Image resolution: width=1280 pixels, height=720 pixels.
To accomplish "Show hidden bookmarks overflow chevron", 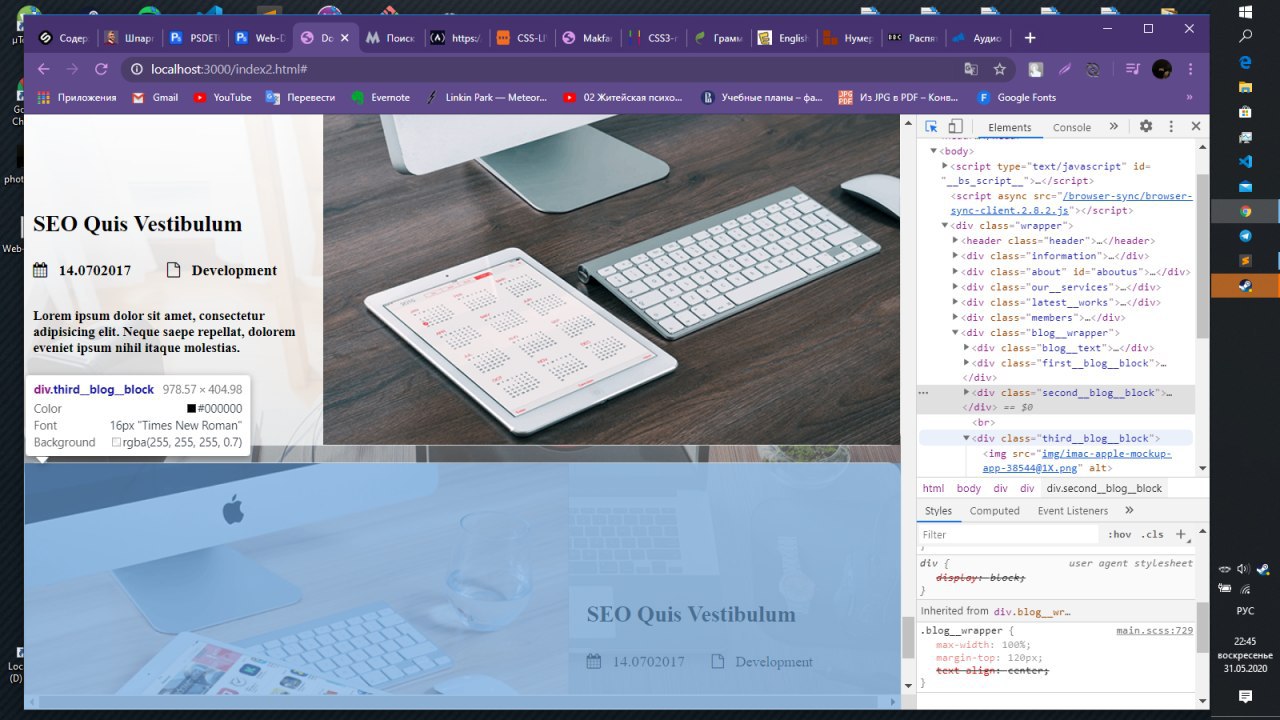I will click(x=1189, y=97).
